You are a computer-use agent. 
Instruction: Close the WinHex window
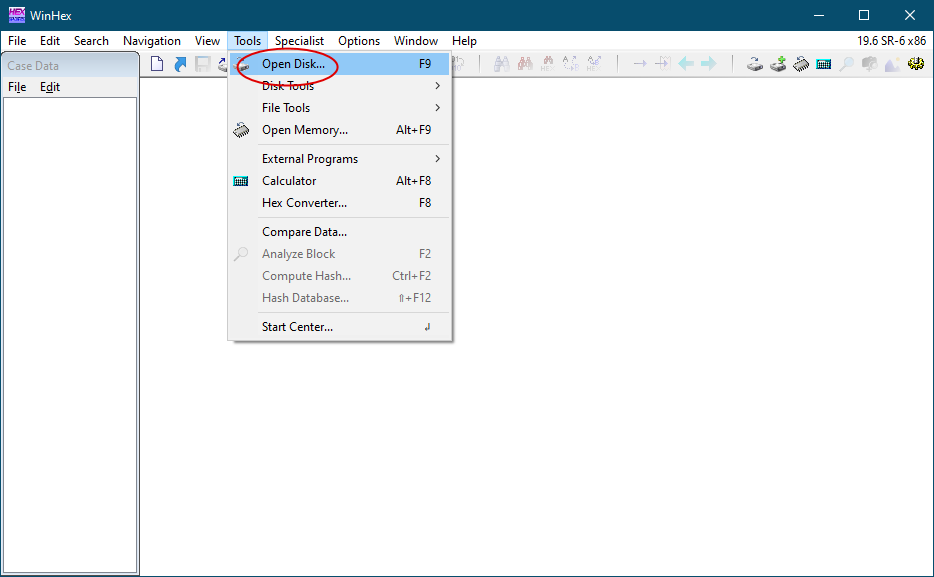[910, 15]
